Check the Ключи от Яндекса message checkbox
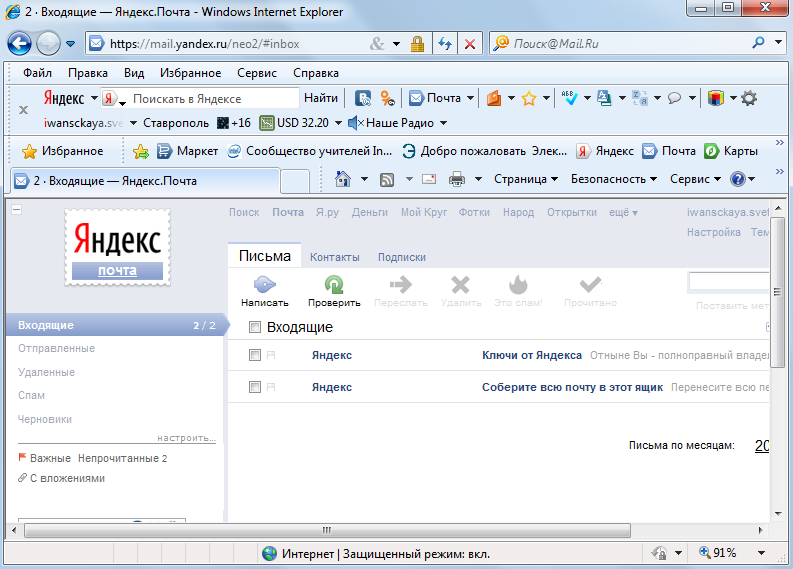793x569 pixels. click(x=255, y=355)
